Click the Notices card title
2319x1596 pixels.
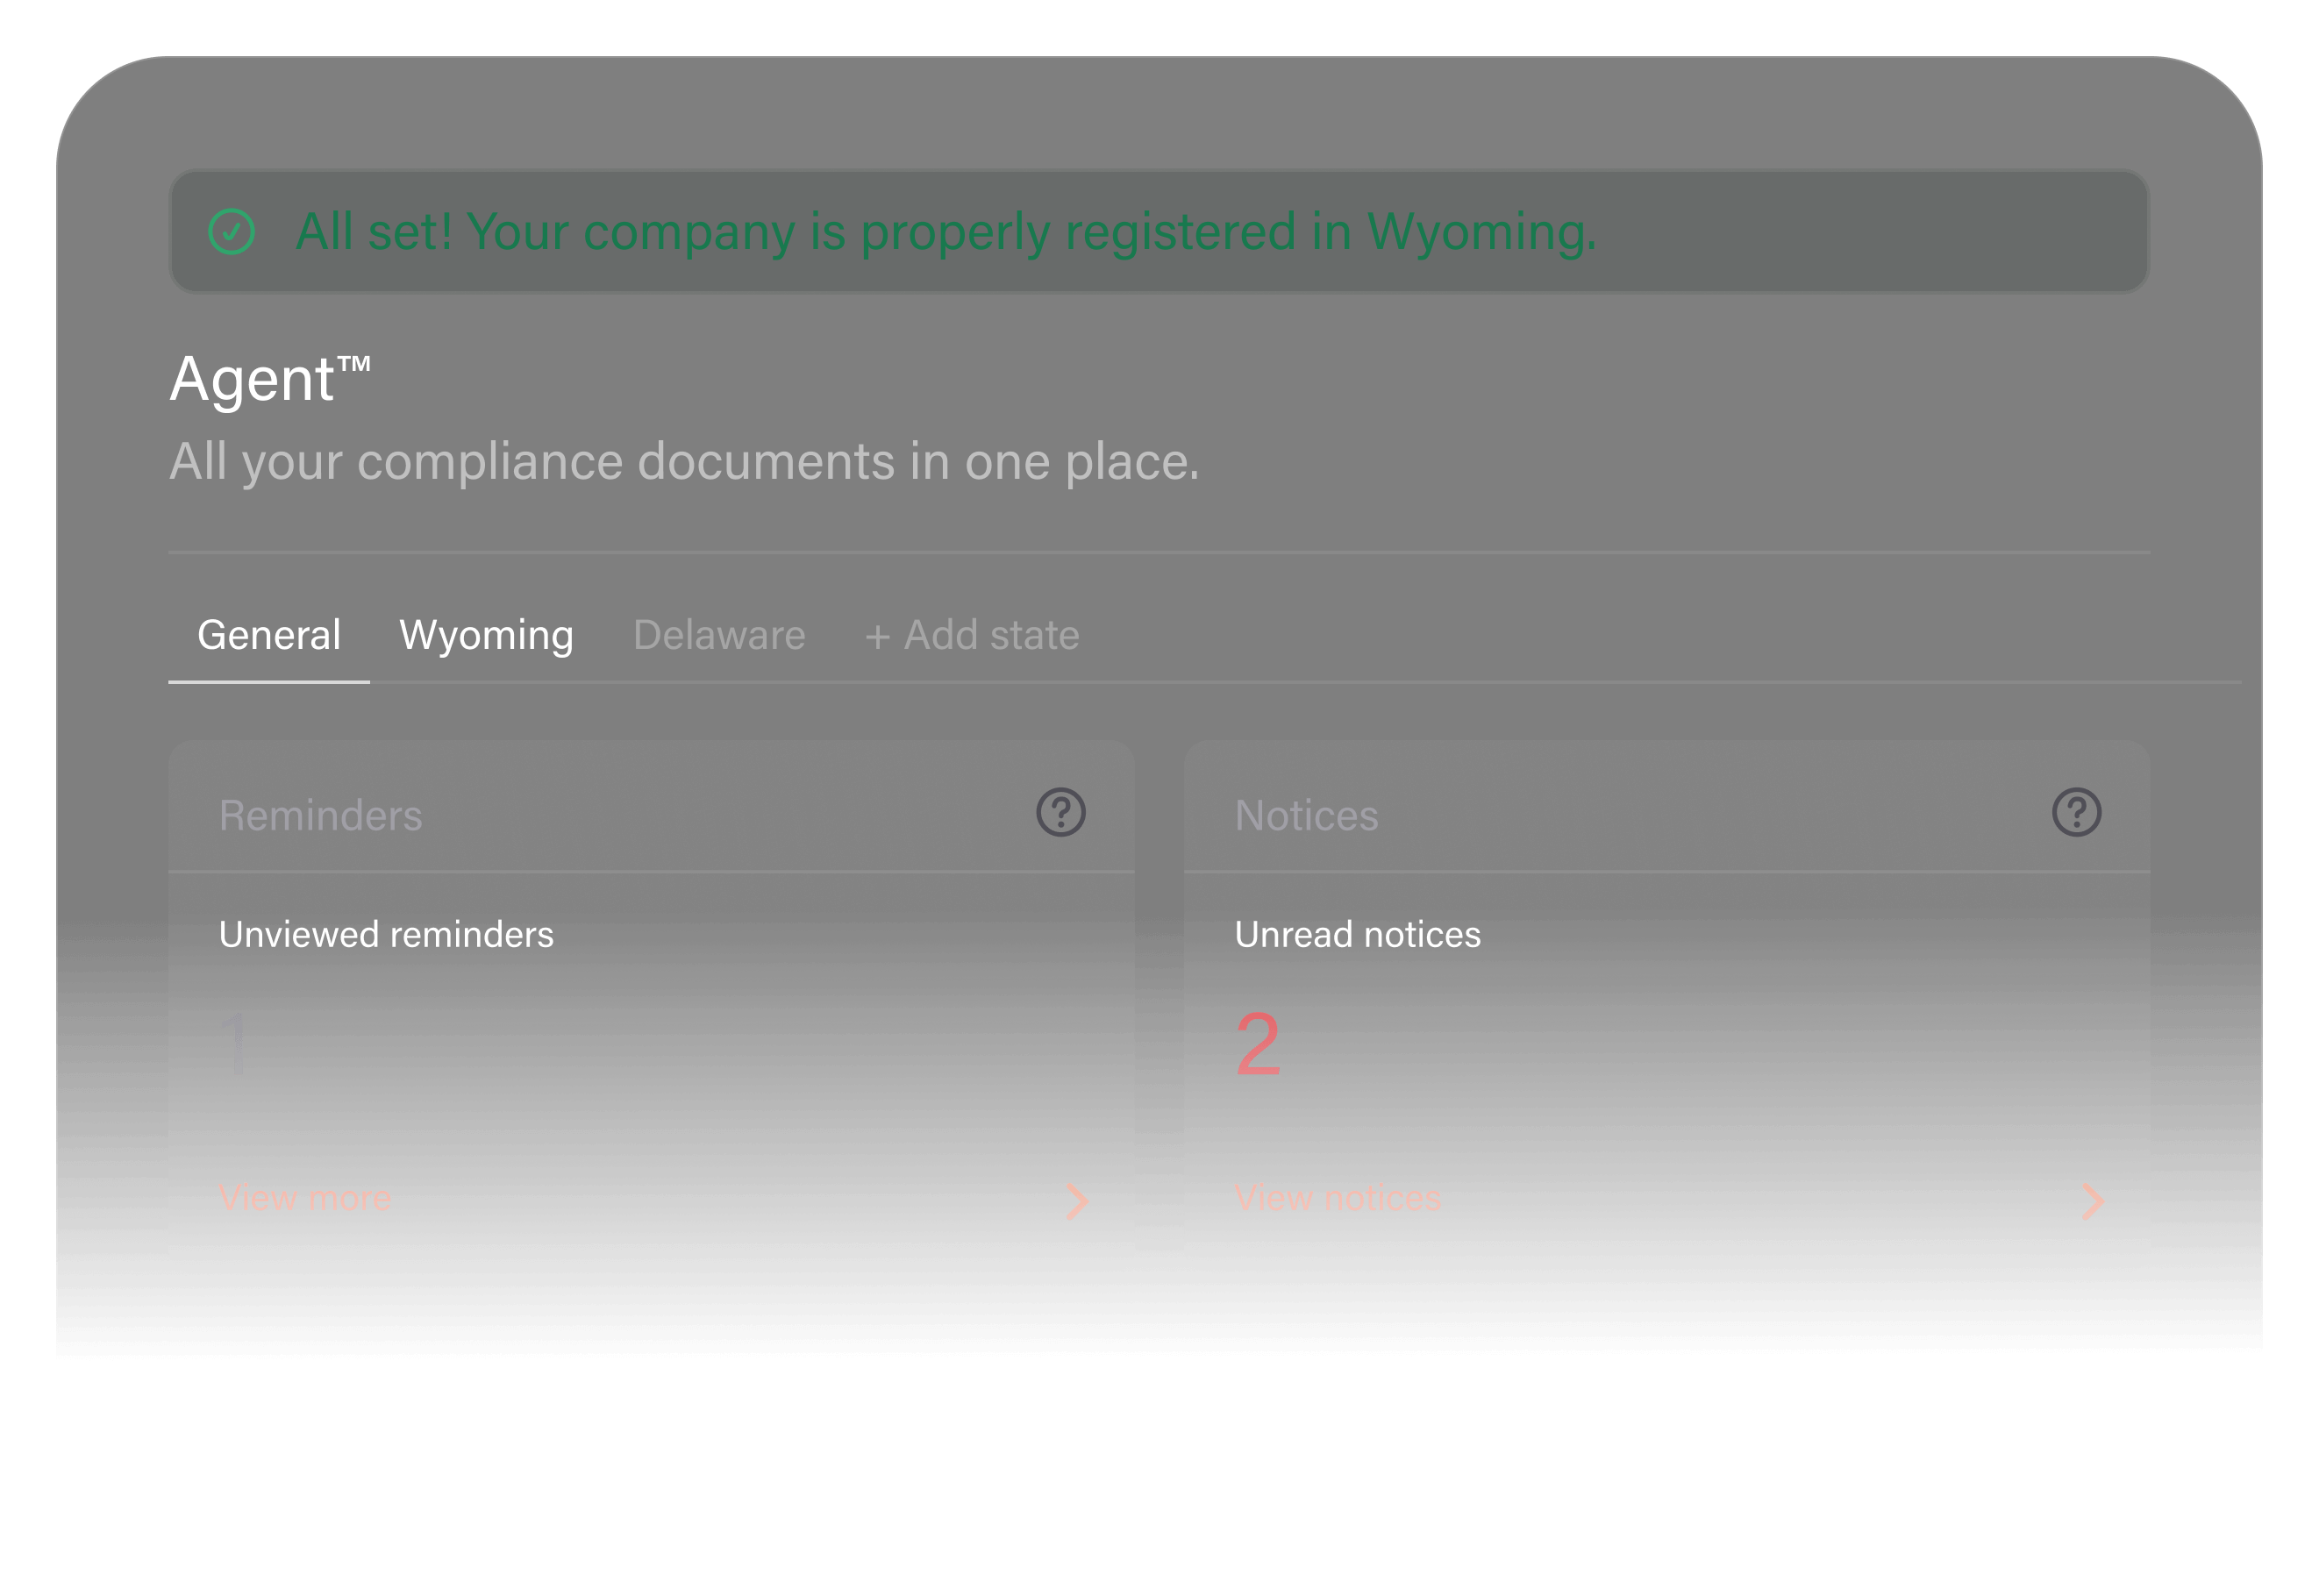click(1306, 815)
